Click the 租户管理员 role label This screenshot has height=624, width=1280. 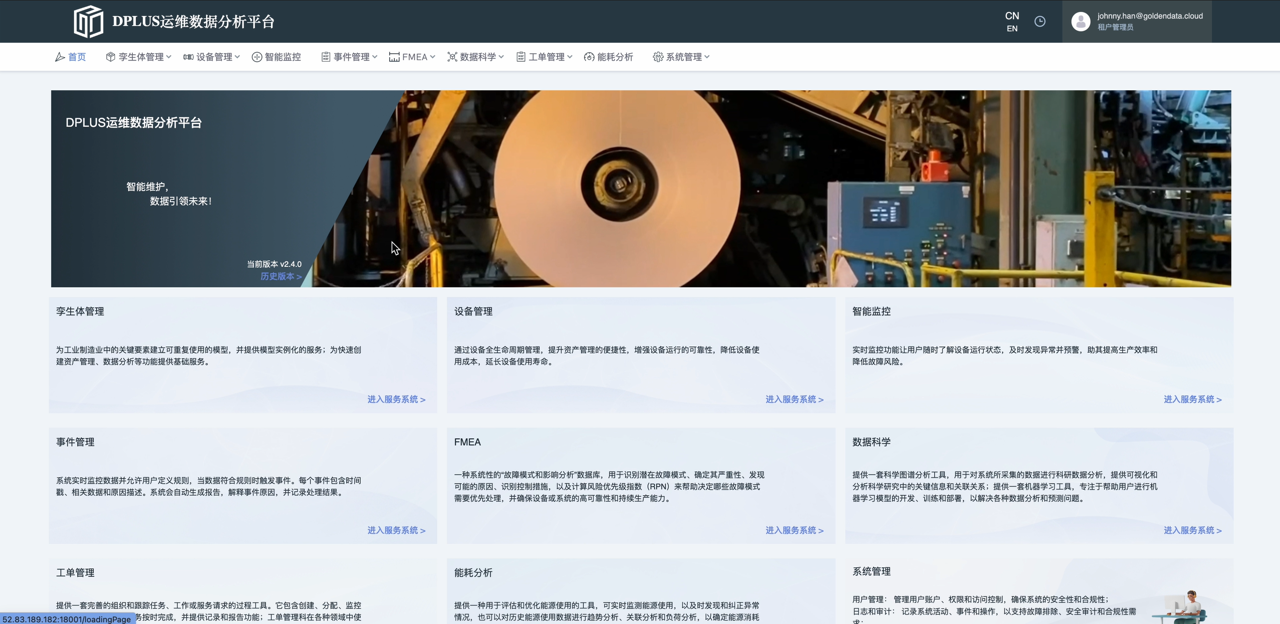[1115, 28]
